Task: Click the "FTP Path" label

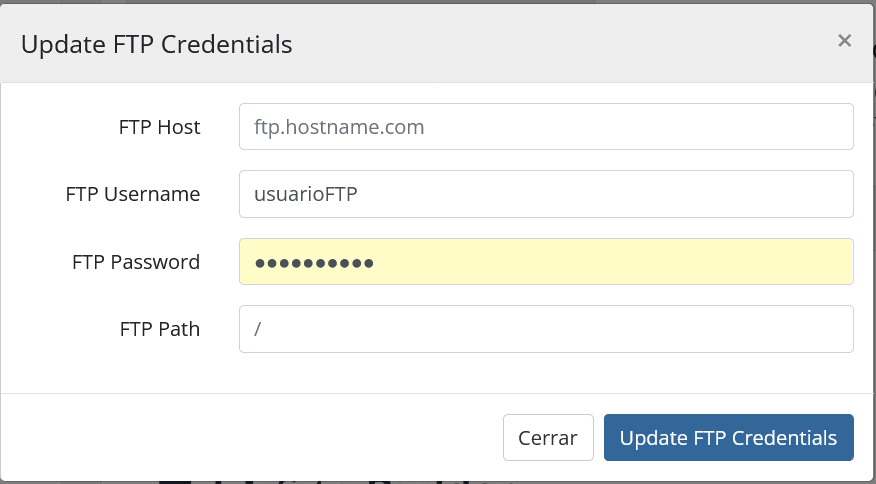Action: pos(158,329)
